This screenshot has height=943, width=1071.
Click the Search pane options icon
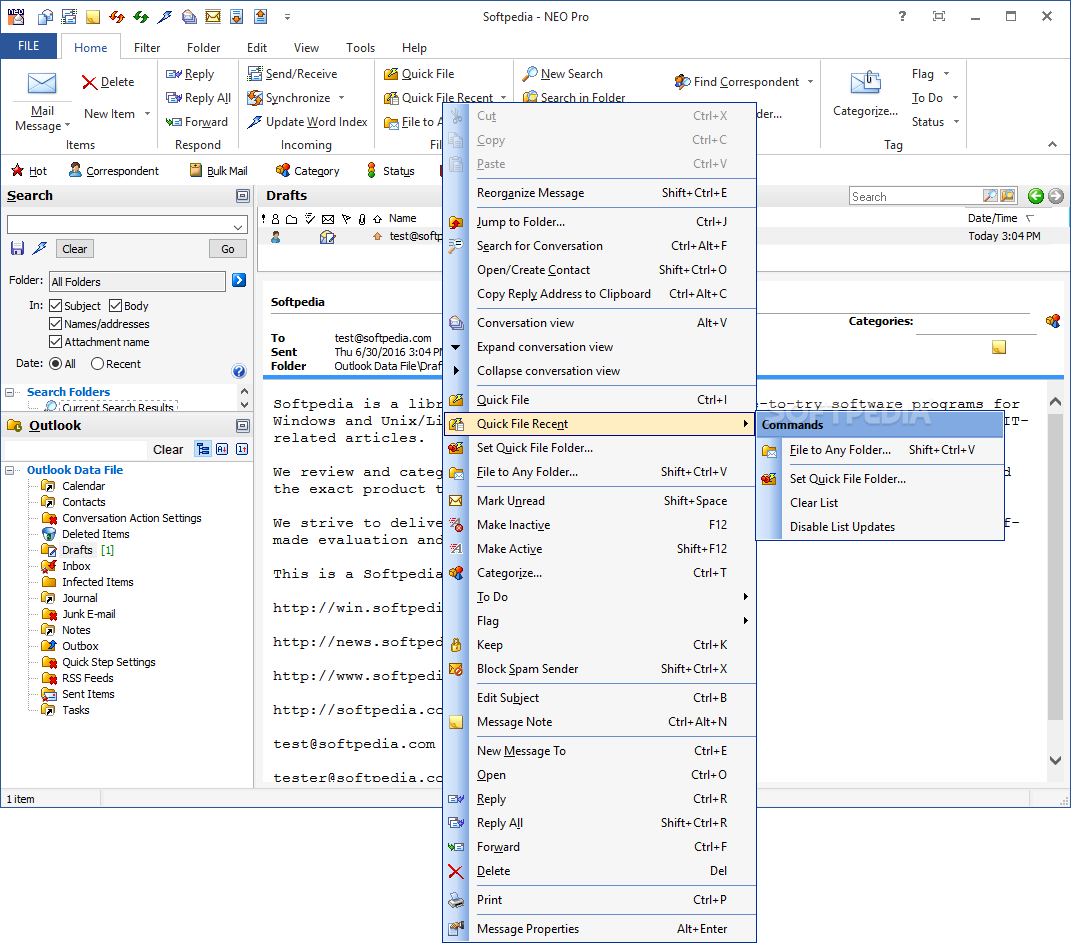tap(242, 196)
